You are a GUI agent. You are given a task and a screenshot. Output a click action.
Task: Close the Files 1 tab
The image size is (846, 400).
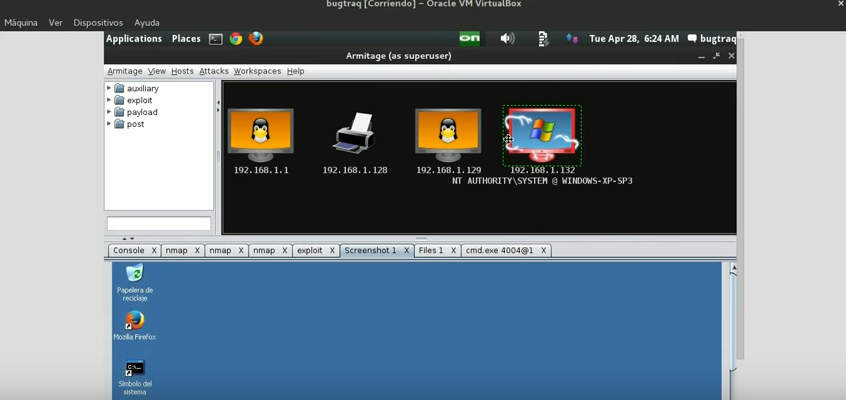pyautogui.click(x=453, y=251)
